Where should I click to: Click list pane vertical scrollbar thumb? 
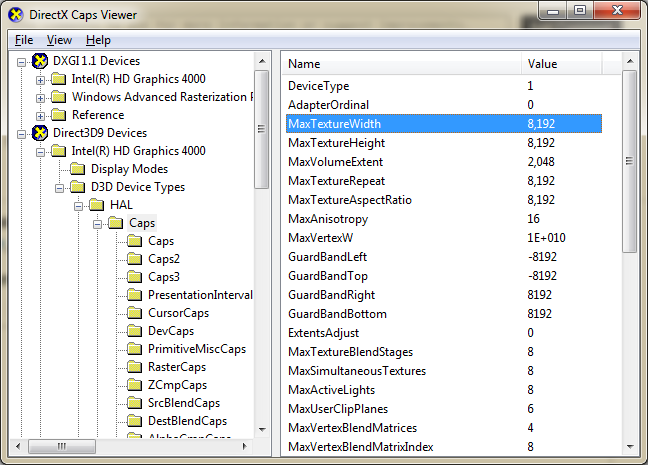(x=629, y=161)
